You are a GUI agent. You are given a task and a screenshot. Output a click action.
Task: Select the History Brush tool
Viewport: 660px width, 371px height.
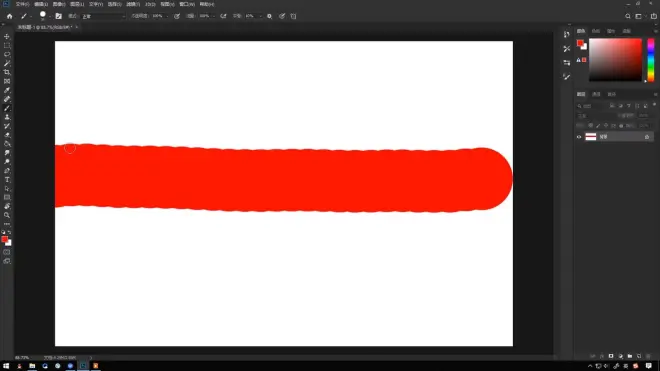7,126
